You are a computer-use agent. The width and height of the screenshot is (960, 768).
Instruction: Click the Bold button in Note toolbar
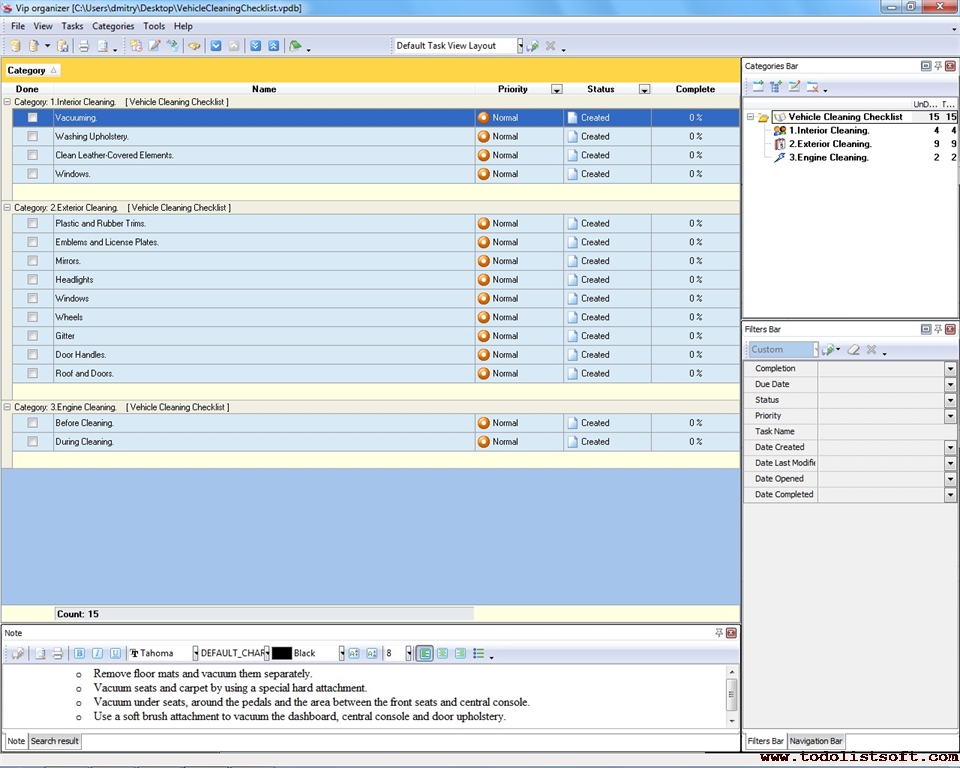coord(80,653)
